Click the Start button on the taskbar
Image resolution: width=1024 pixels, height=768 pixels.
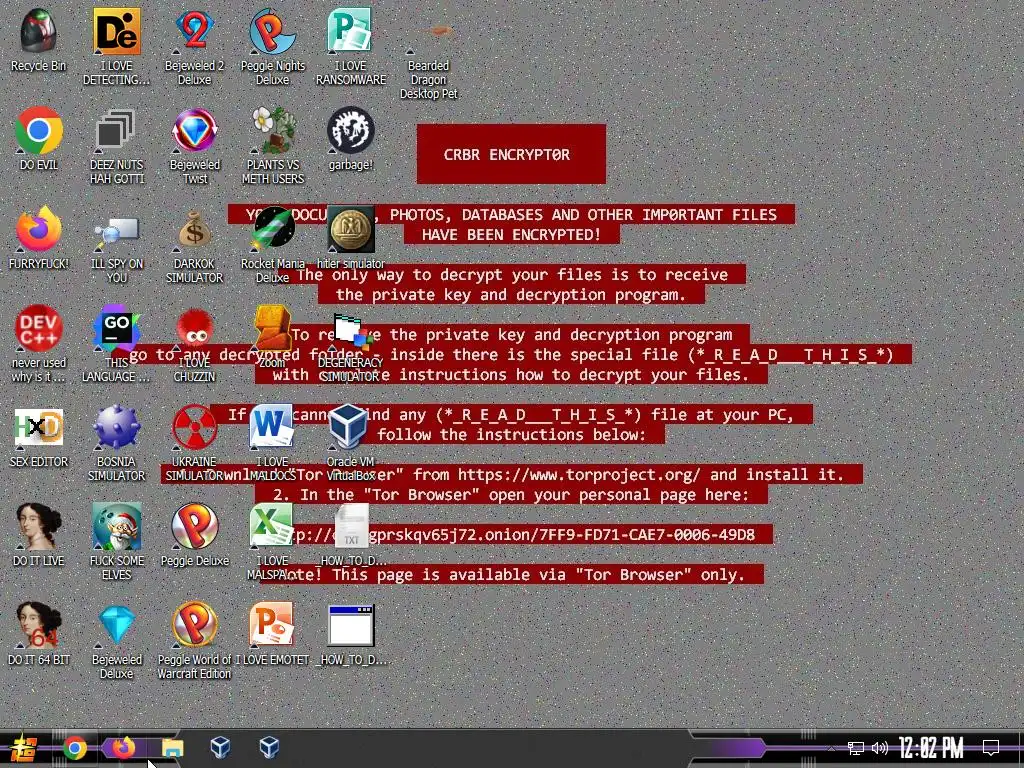tap(22, 748)
